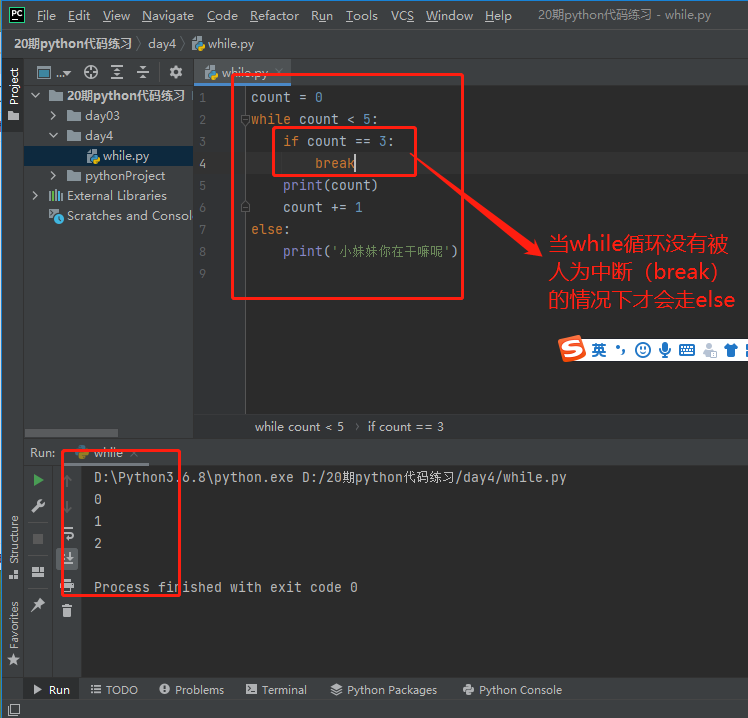This screenshot has width=748, height=718.
Task: Open Sogou soft keyboard icon
Action: pyautogui.click(x=686, y=350)
